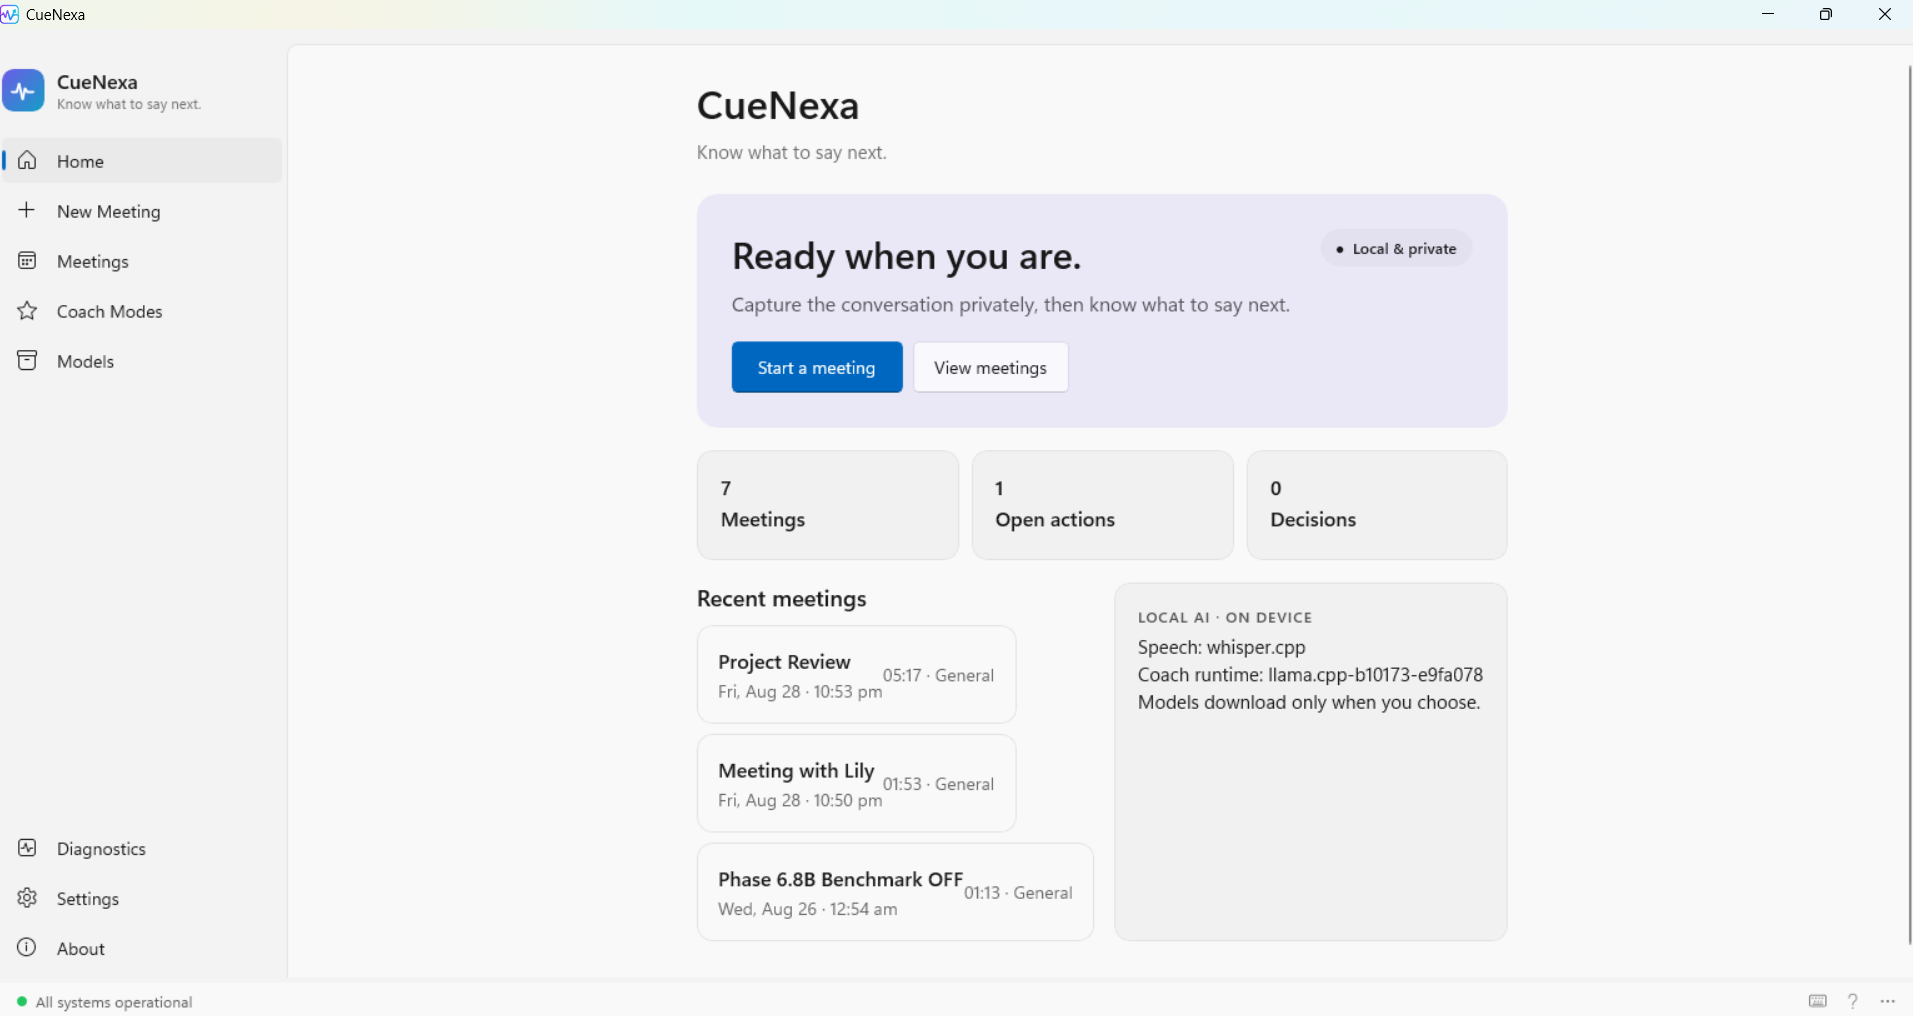The height and width of the screenshot is (1016, 1913).
Task: Open the Diagnostics navigation item
Action: [142, 848]
